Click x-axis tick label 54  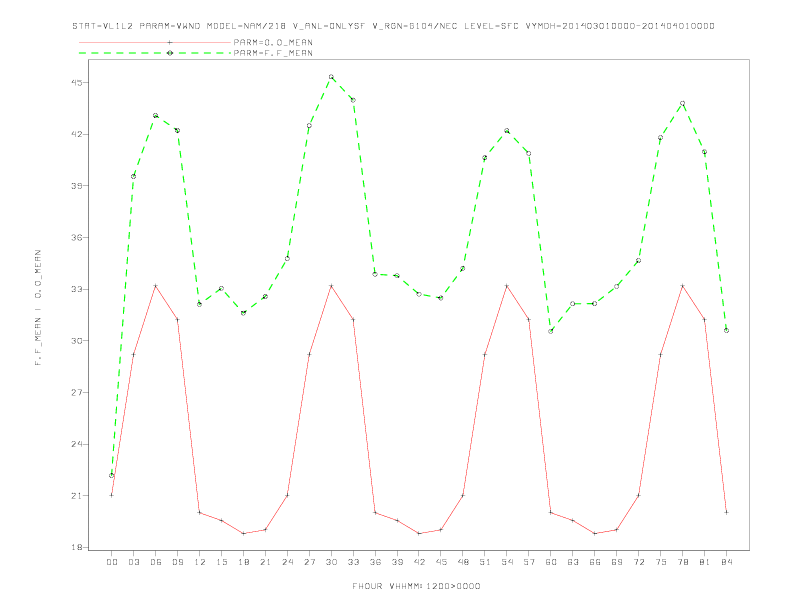point(507,562)
